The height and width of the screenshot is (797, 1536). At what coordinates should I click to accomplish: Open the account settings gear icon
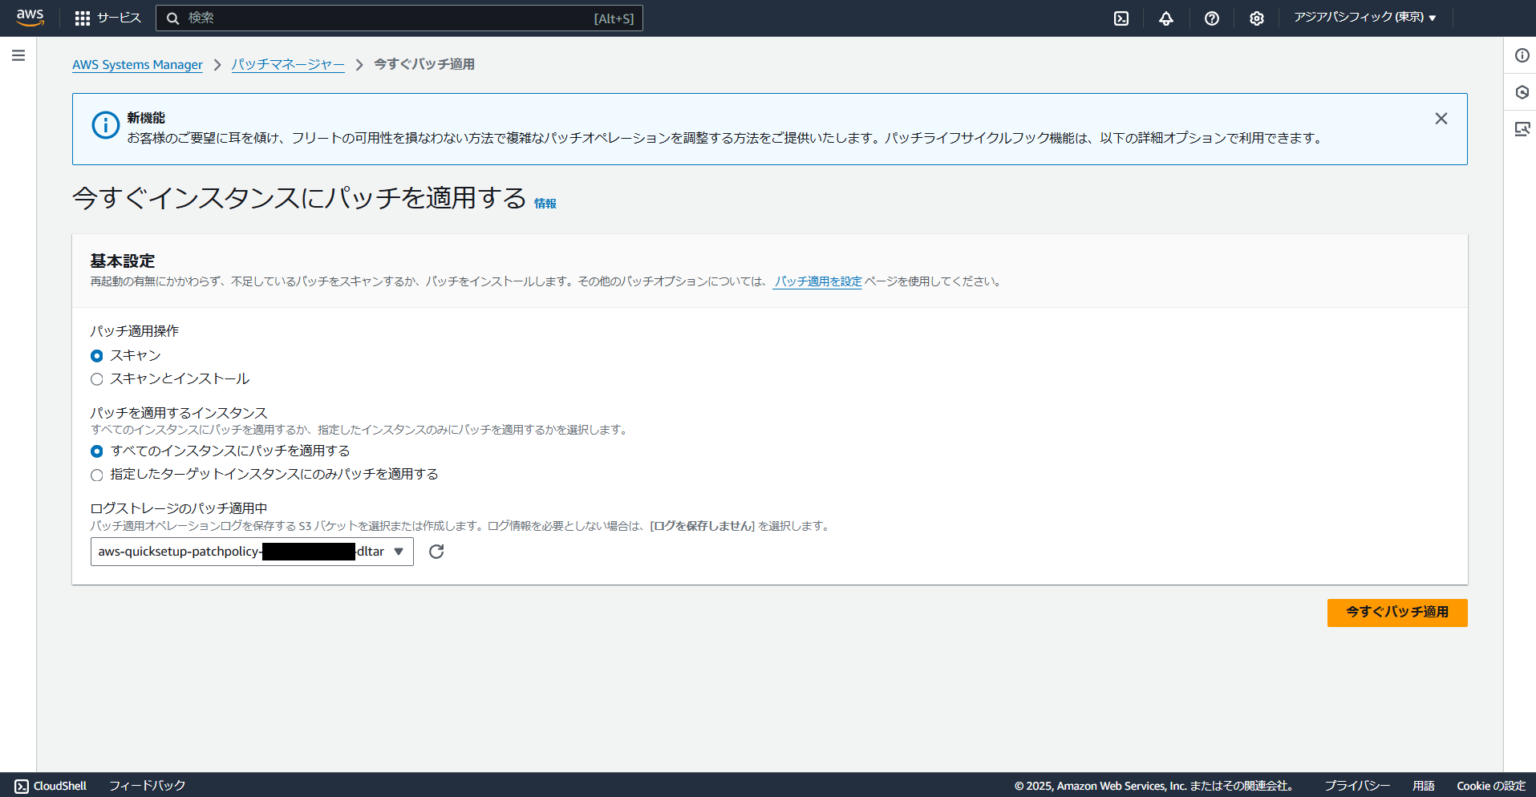click(1256, 17)
